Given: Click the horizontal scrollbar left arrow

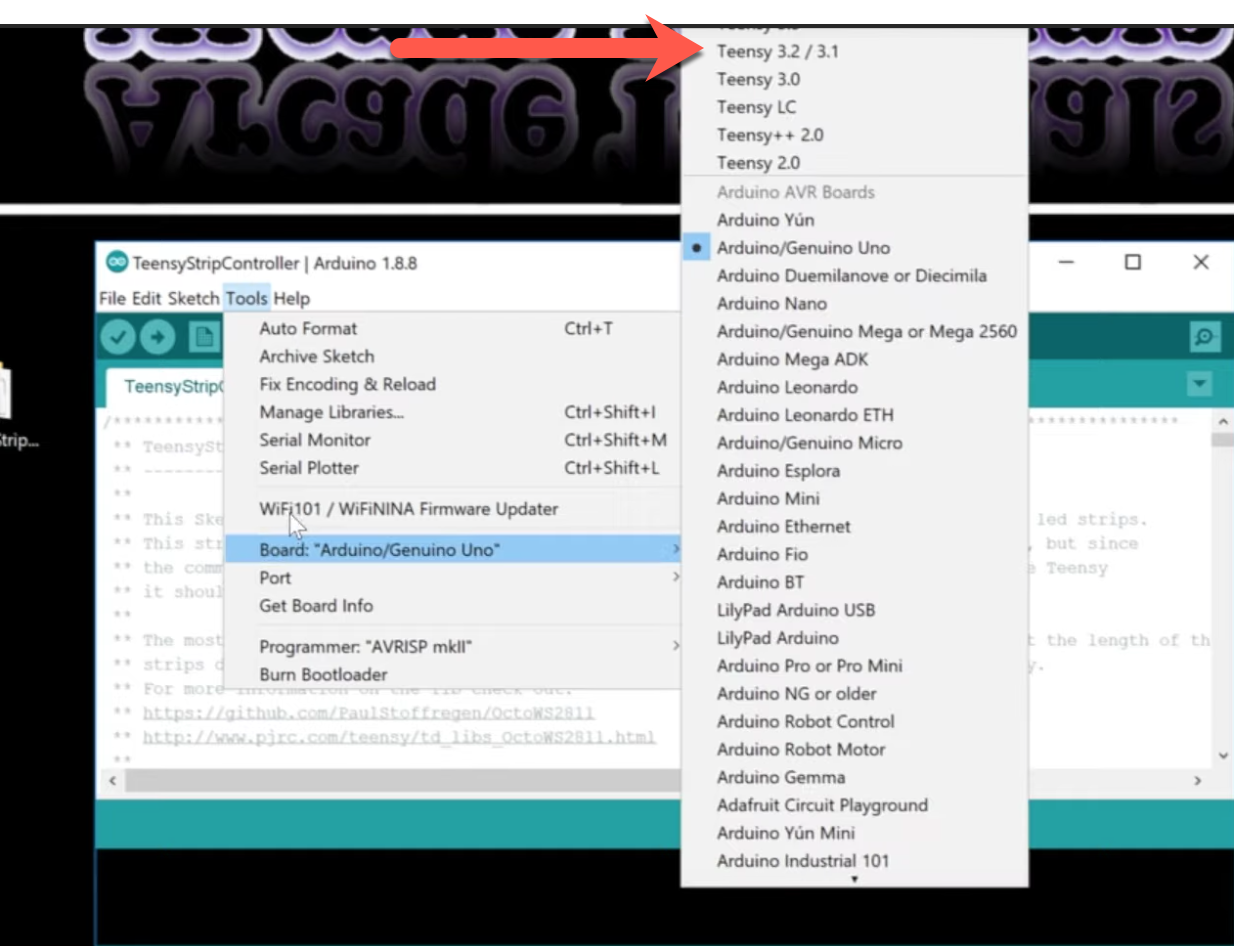Looking at the screenshot, I should 112,781.
